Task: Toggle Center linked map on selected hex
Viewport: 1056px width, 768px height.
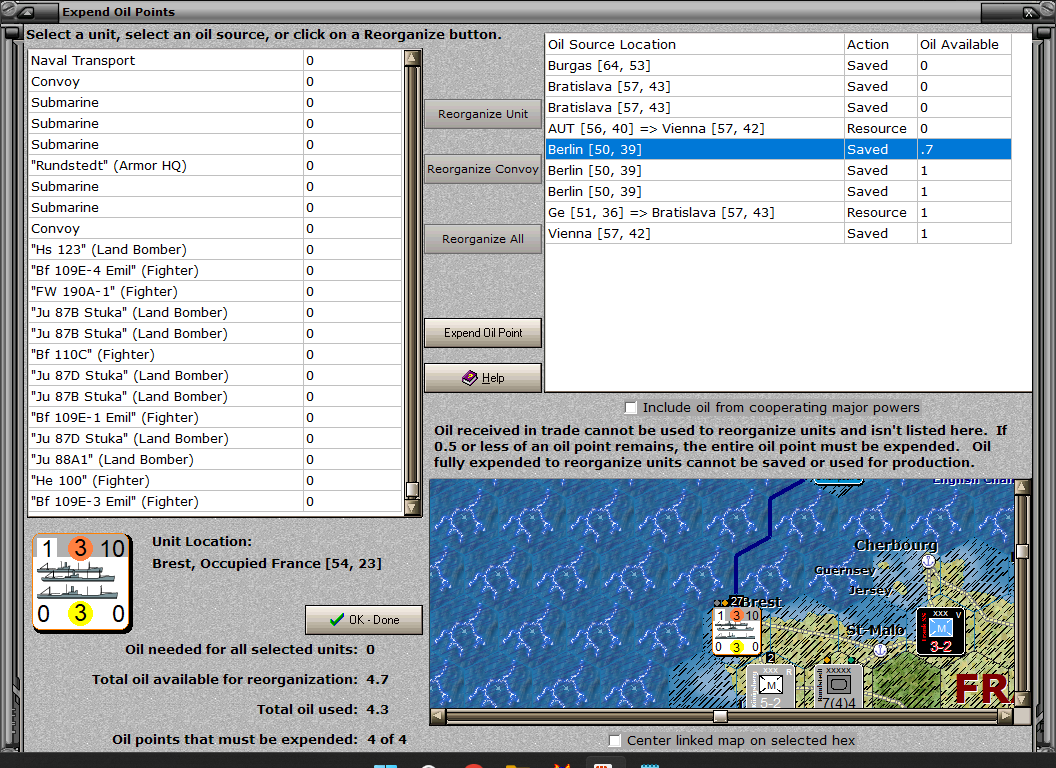Action: coord(614,740)
